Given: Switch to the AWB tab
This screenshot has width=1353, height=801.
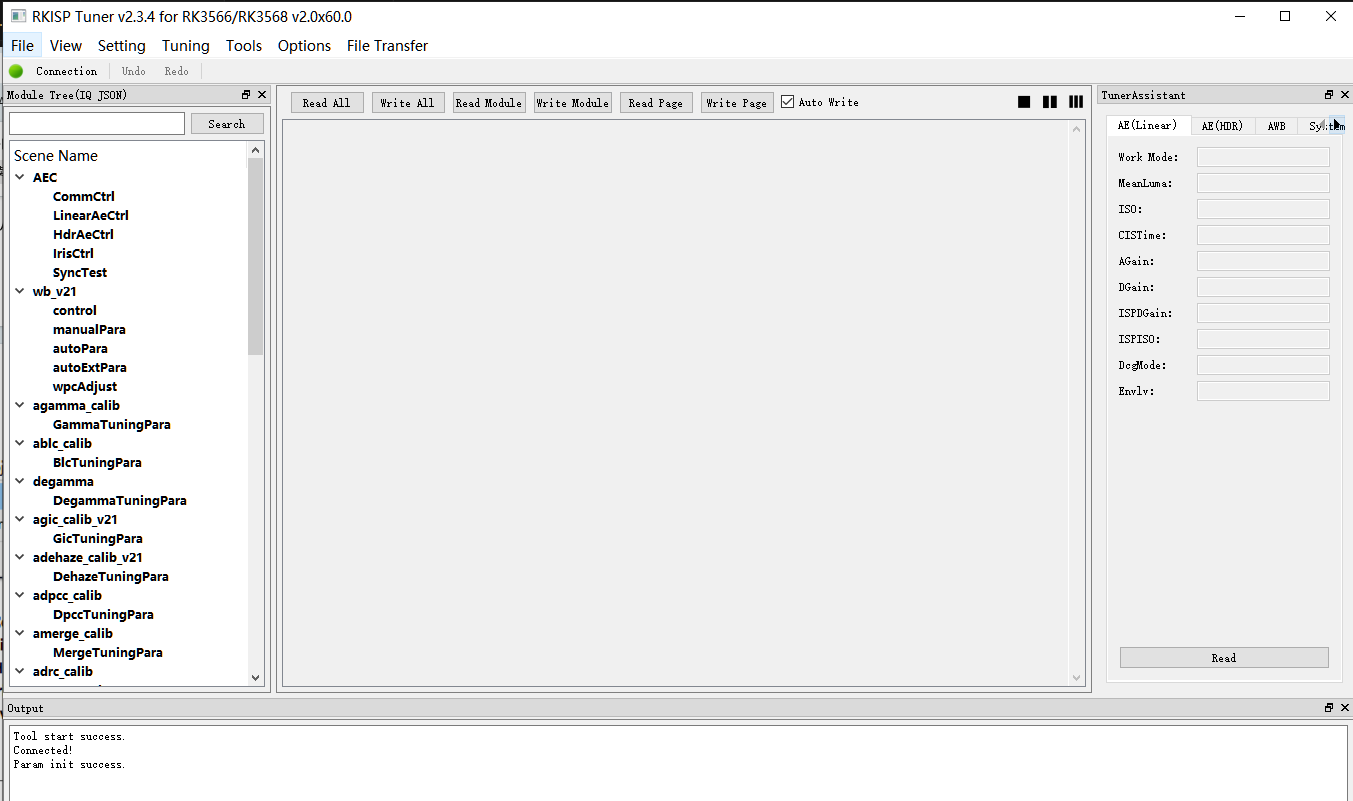Looking at the screenshot, I should click(x=1276, y=126).
